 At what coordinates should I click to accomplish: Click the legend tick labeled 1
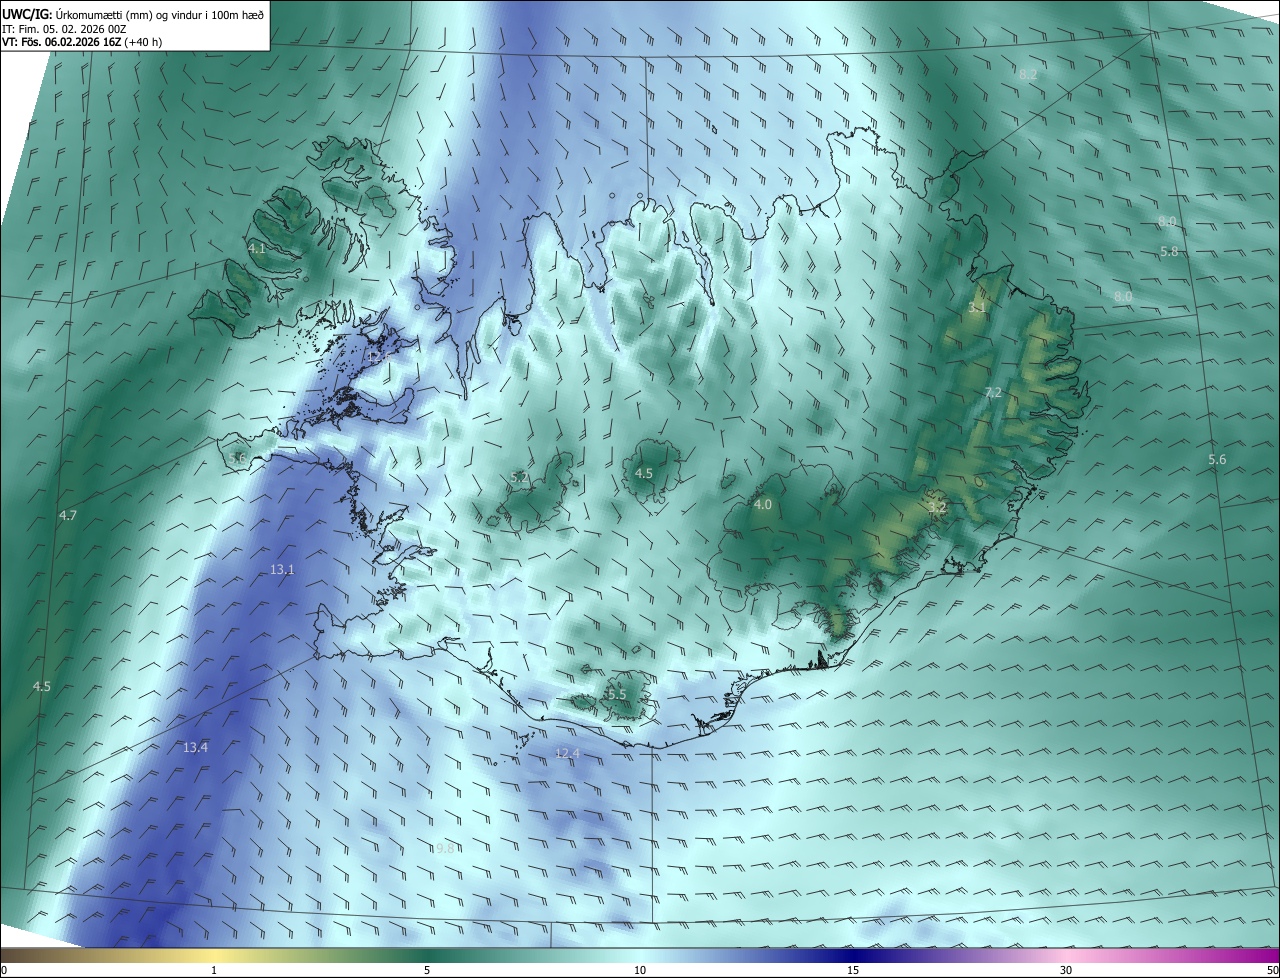tap(214, 970)
